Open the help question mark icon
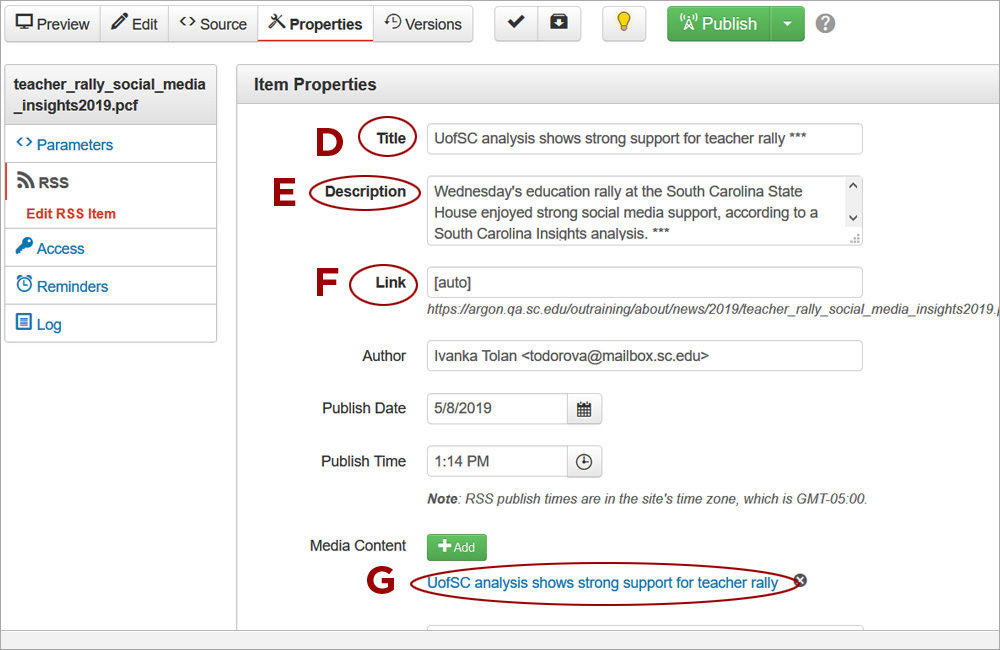The image size is (1000, 650). [x=825, y=24]
